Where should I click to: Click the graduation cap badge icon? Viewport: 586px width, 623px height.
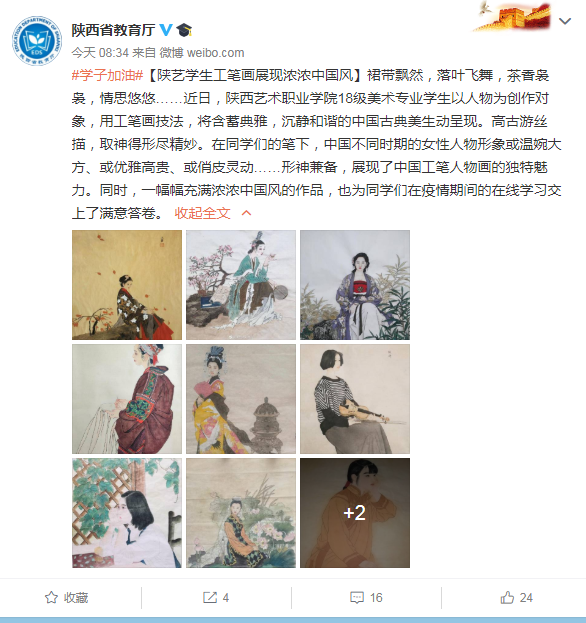184,30
